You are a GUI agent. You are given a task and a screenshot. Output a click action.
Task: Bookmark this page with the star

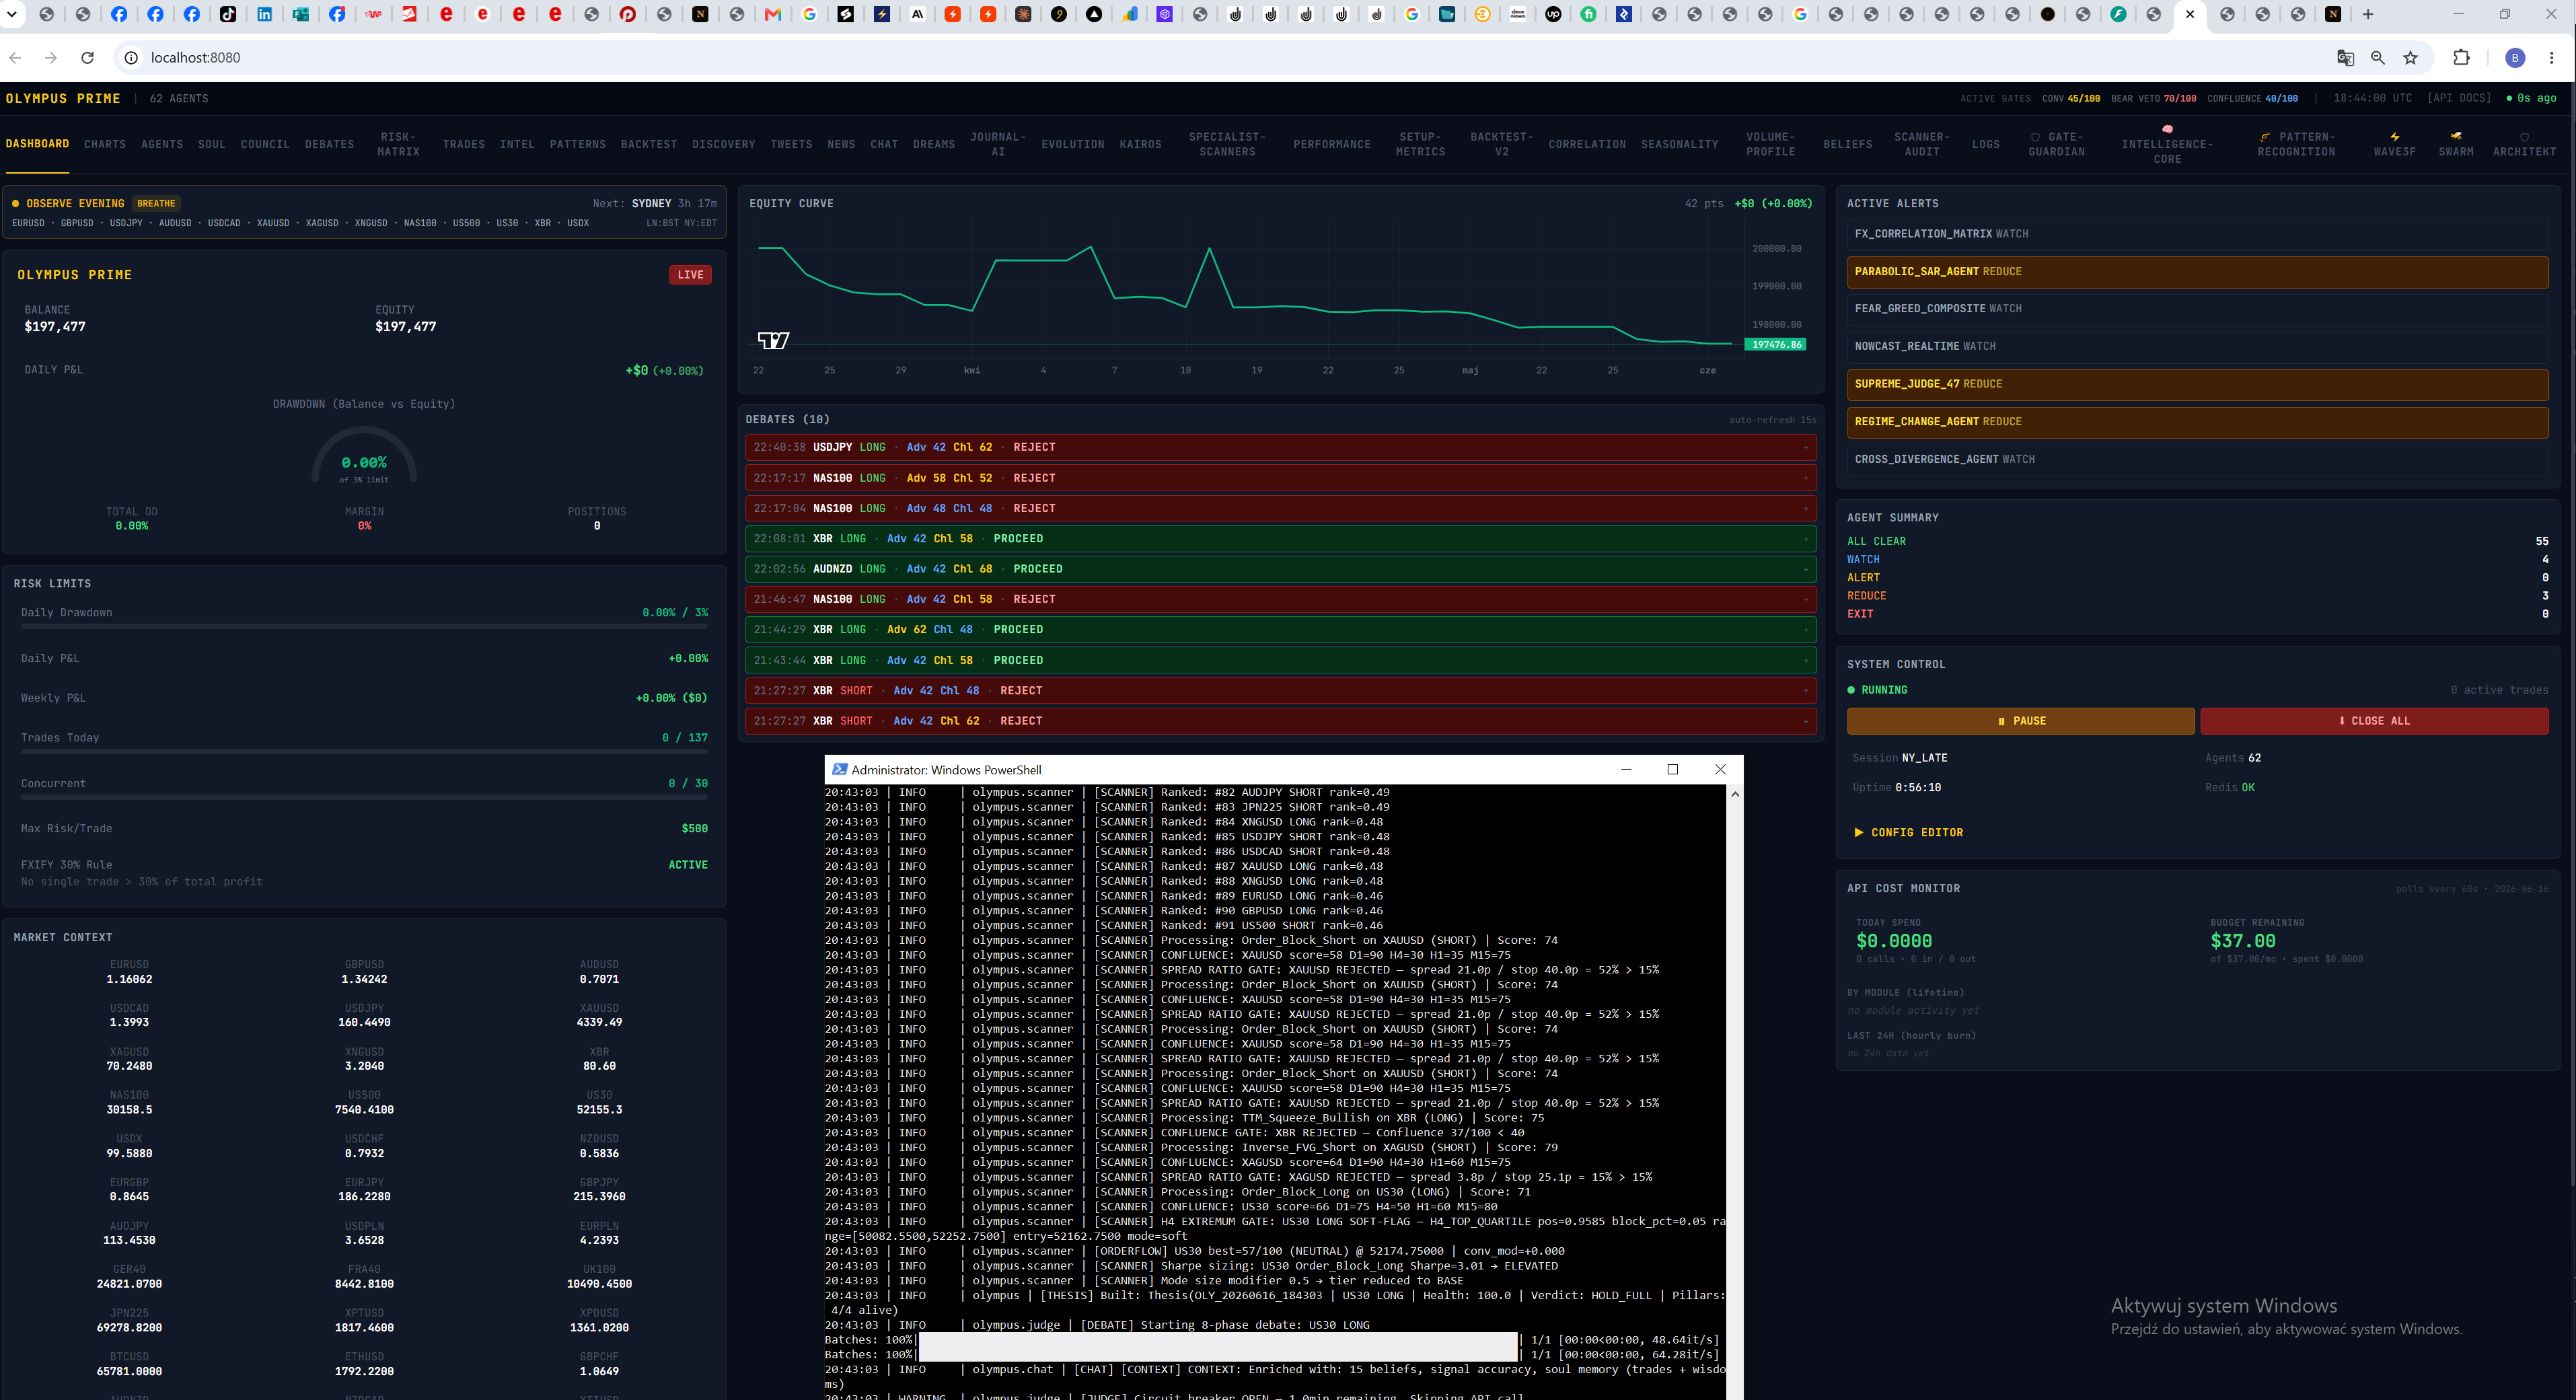point(2411,58)
